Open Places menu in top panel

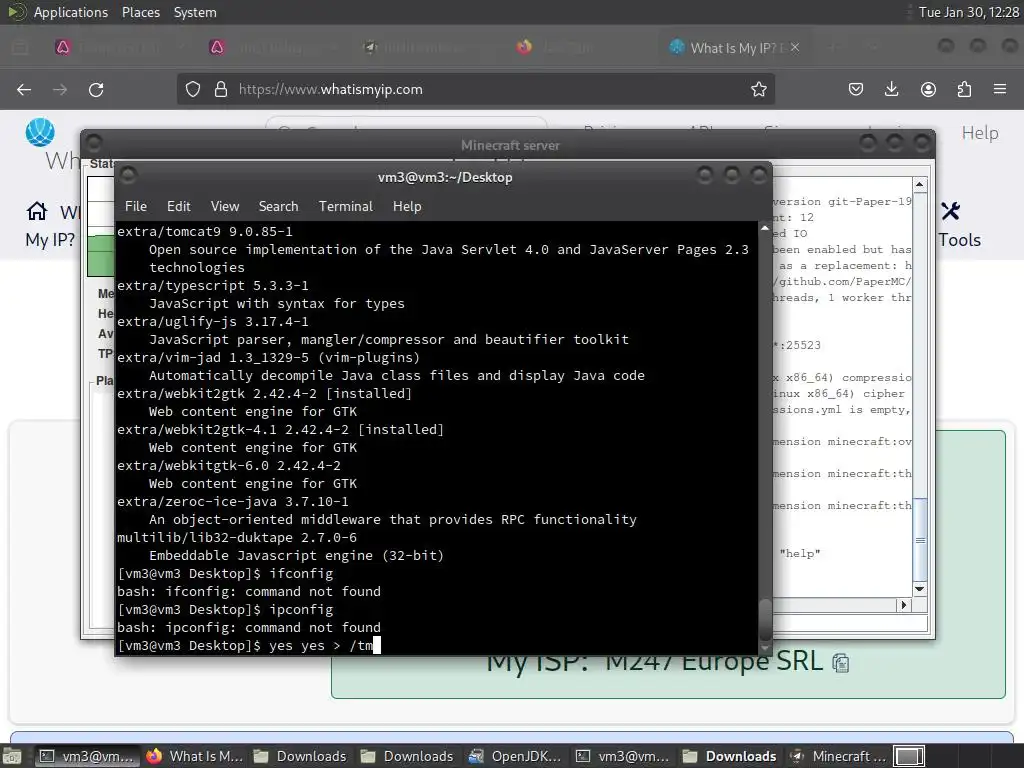[140, 12]
